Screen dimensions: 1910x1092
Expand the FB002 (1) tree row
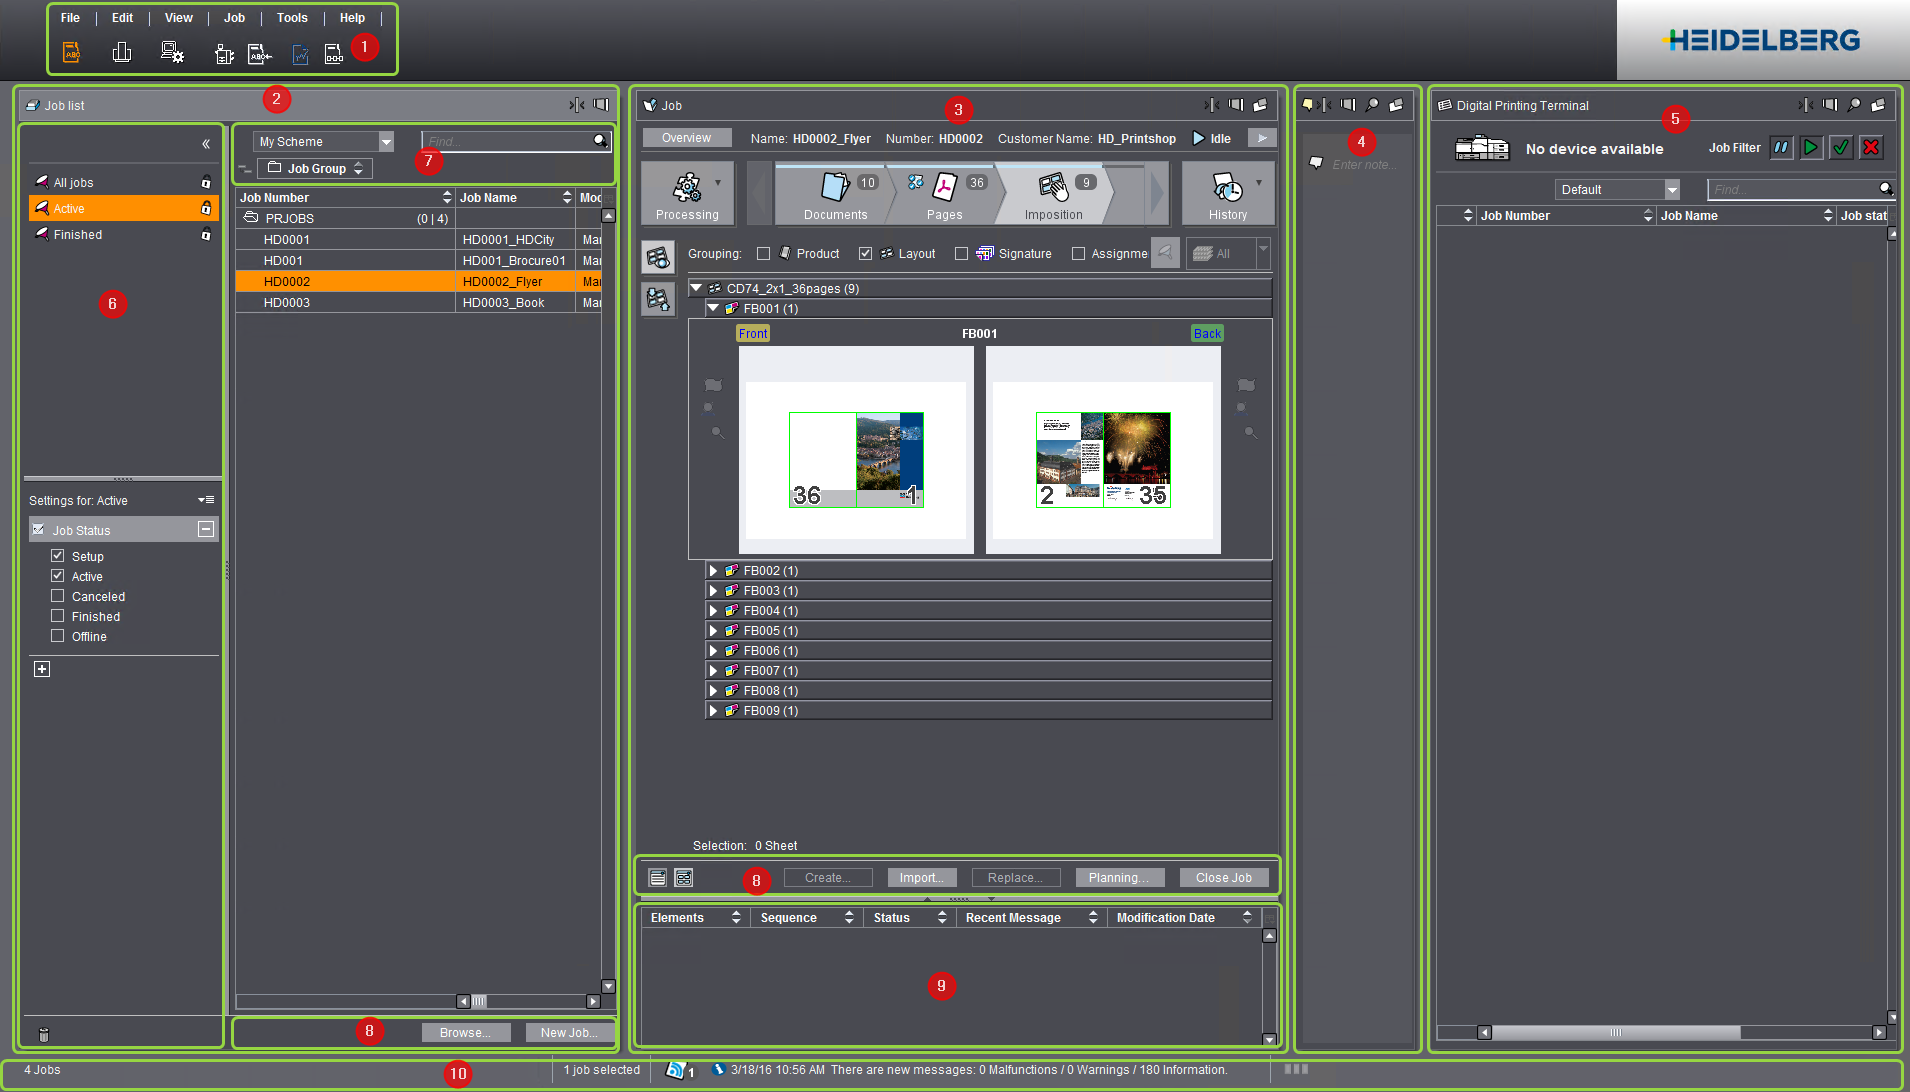(x=713, y=571)
